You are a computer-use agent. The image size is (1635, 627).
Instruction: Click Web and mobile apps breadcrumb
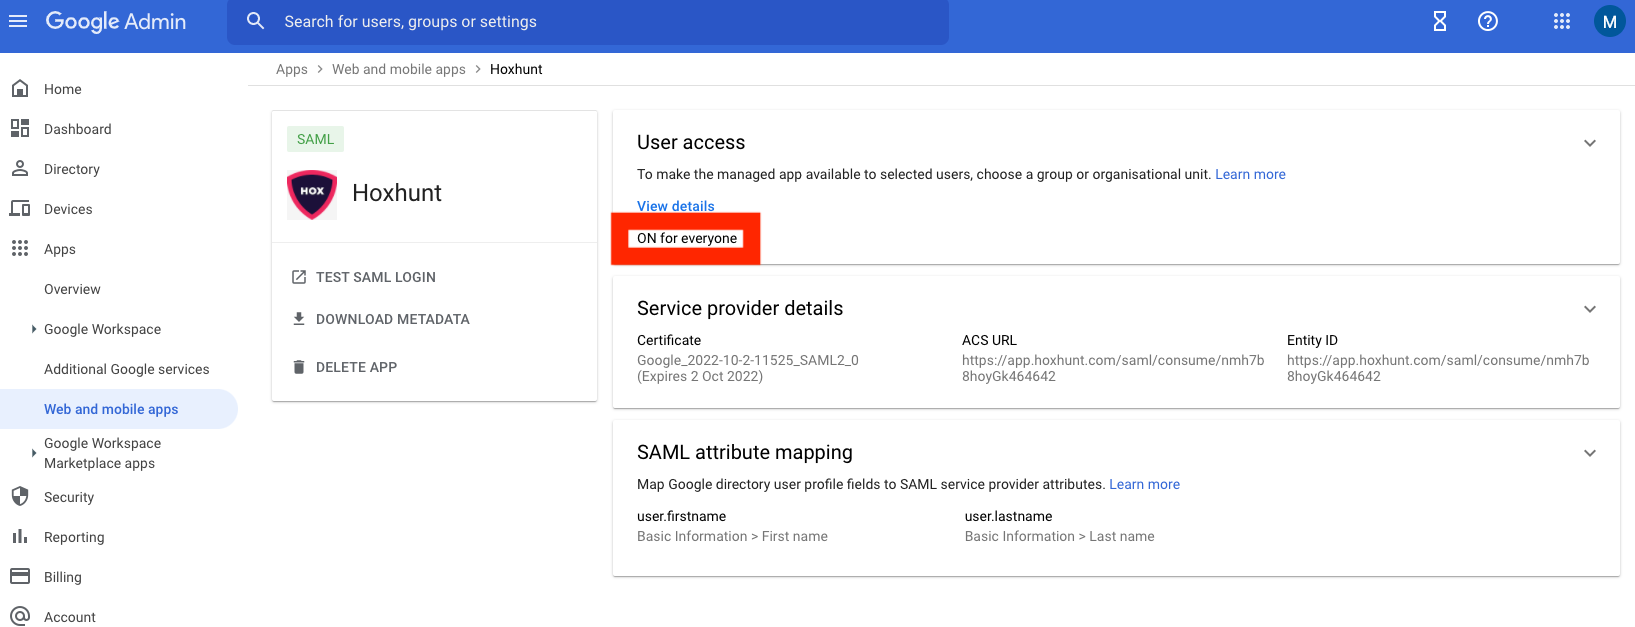coord(399,69)
